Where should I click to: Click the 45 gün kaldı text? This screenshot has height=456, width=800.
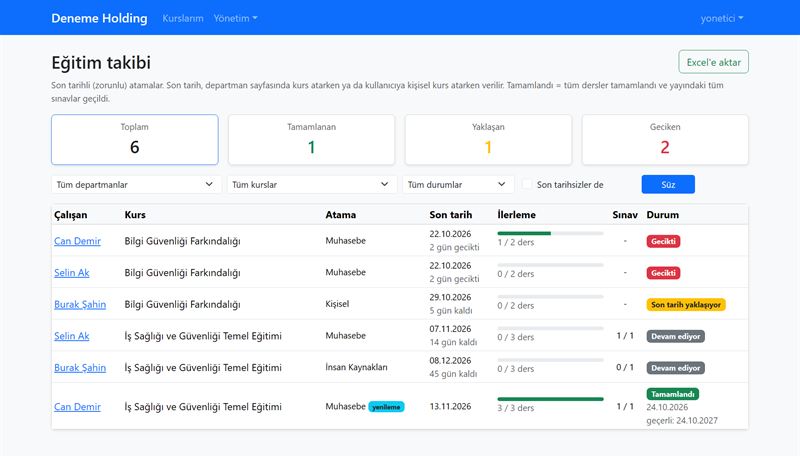[x=453, y=374]
